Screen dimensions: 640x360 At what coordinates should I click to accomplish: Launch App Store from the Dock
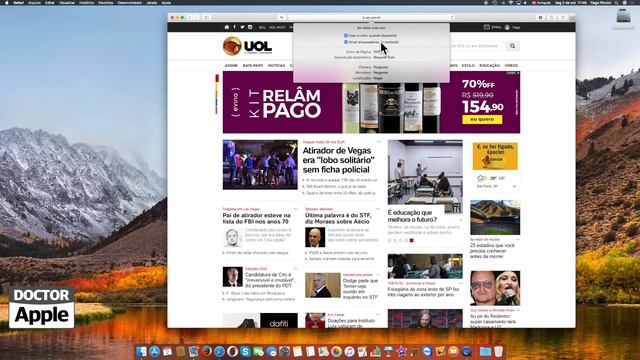[154, 351]
